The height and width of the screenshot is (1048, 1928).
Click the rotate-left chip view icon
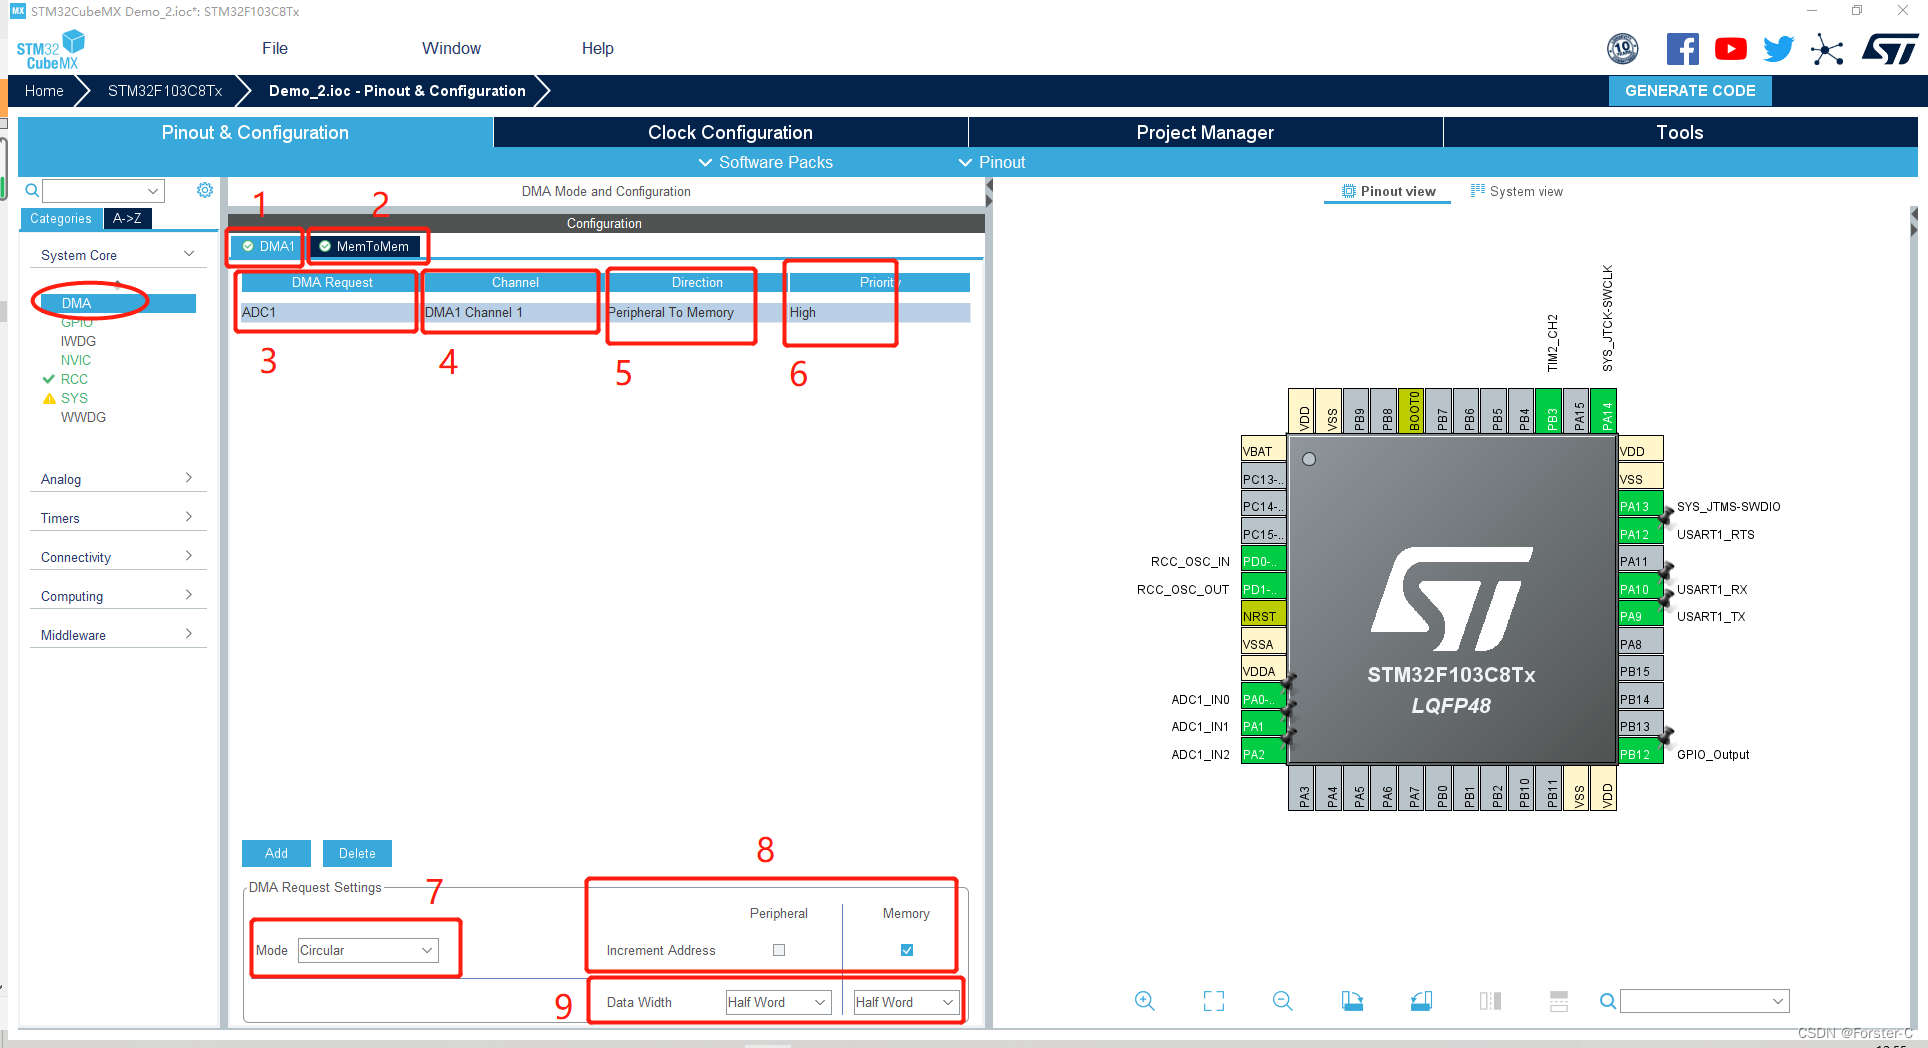click(x=1352, y=1001)
